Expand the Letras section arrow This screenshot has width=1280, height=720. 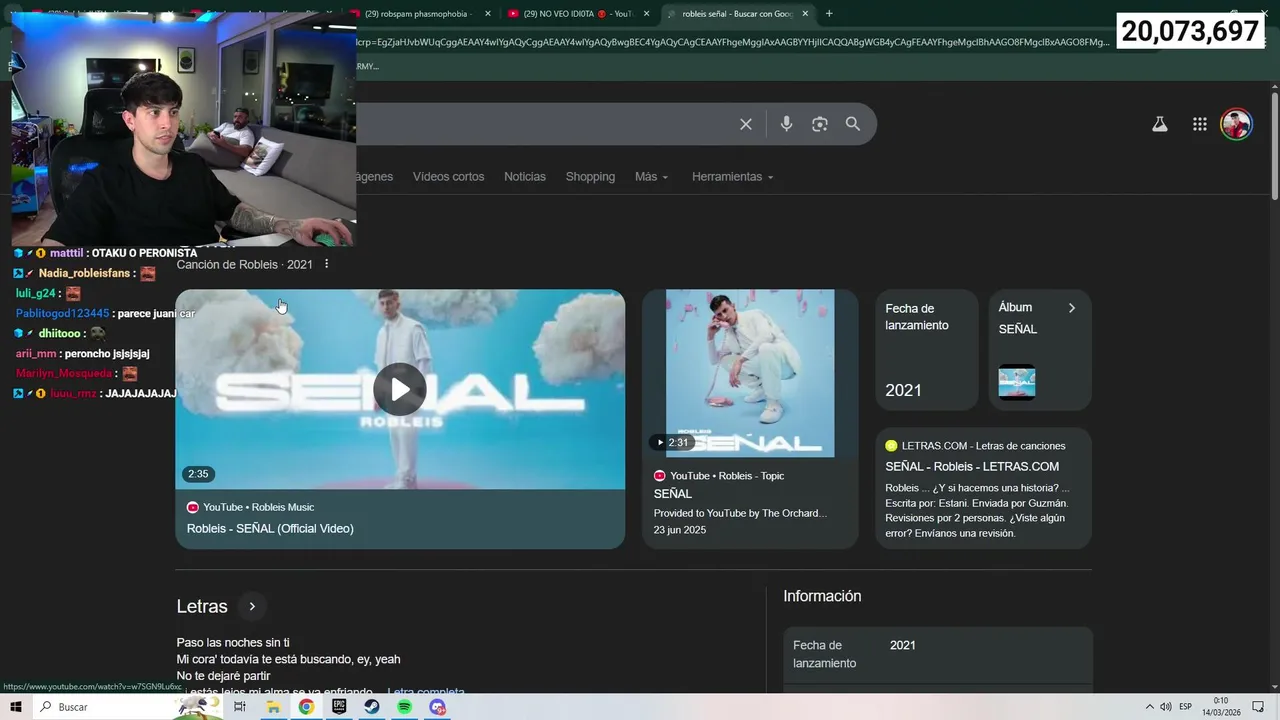pyautogui.click(x=252, y=606)
